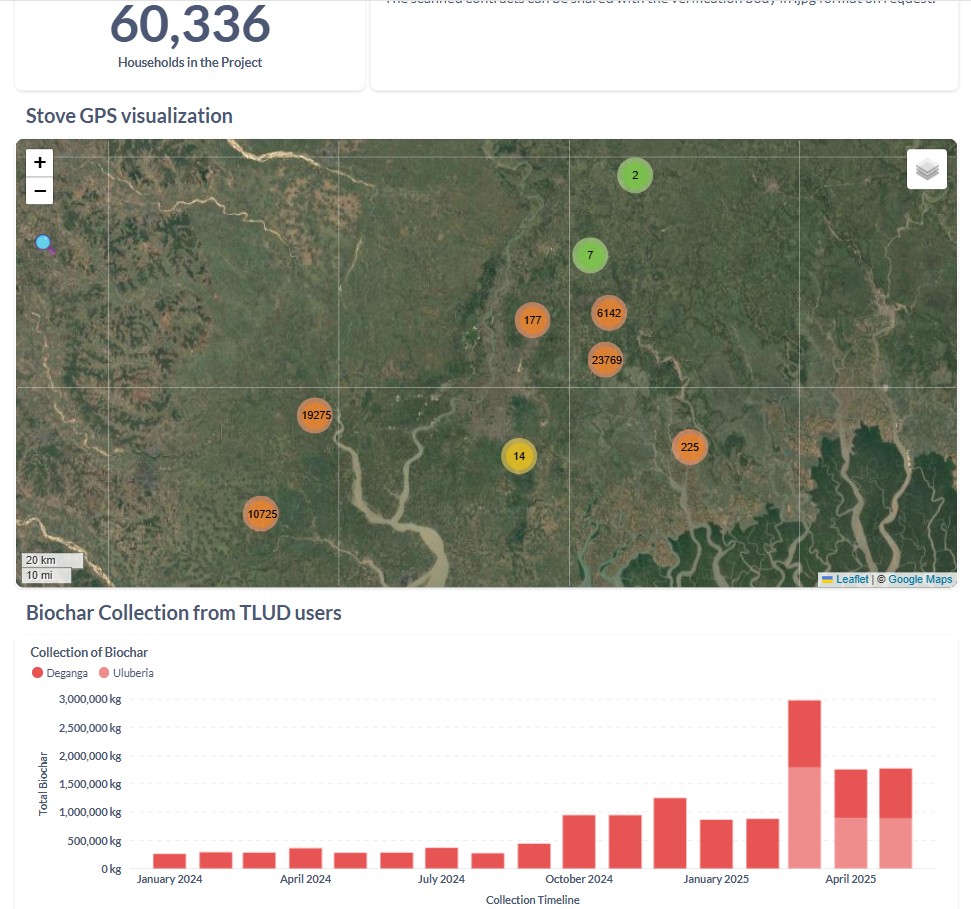Viewport: 971px width, 909px height.
Task: Zoom in on the stove GPS map
Action: pos(40,162)
